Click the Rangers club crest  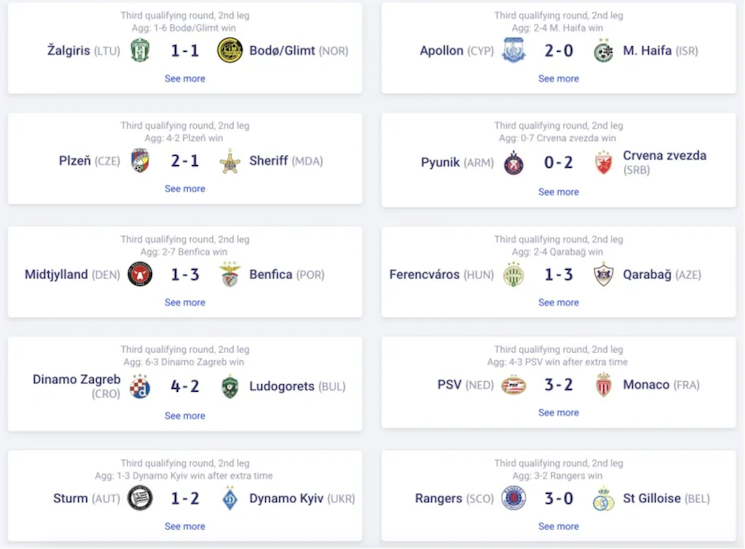(514, 498)
